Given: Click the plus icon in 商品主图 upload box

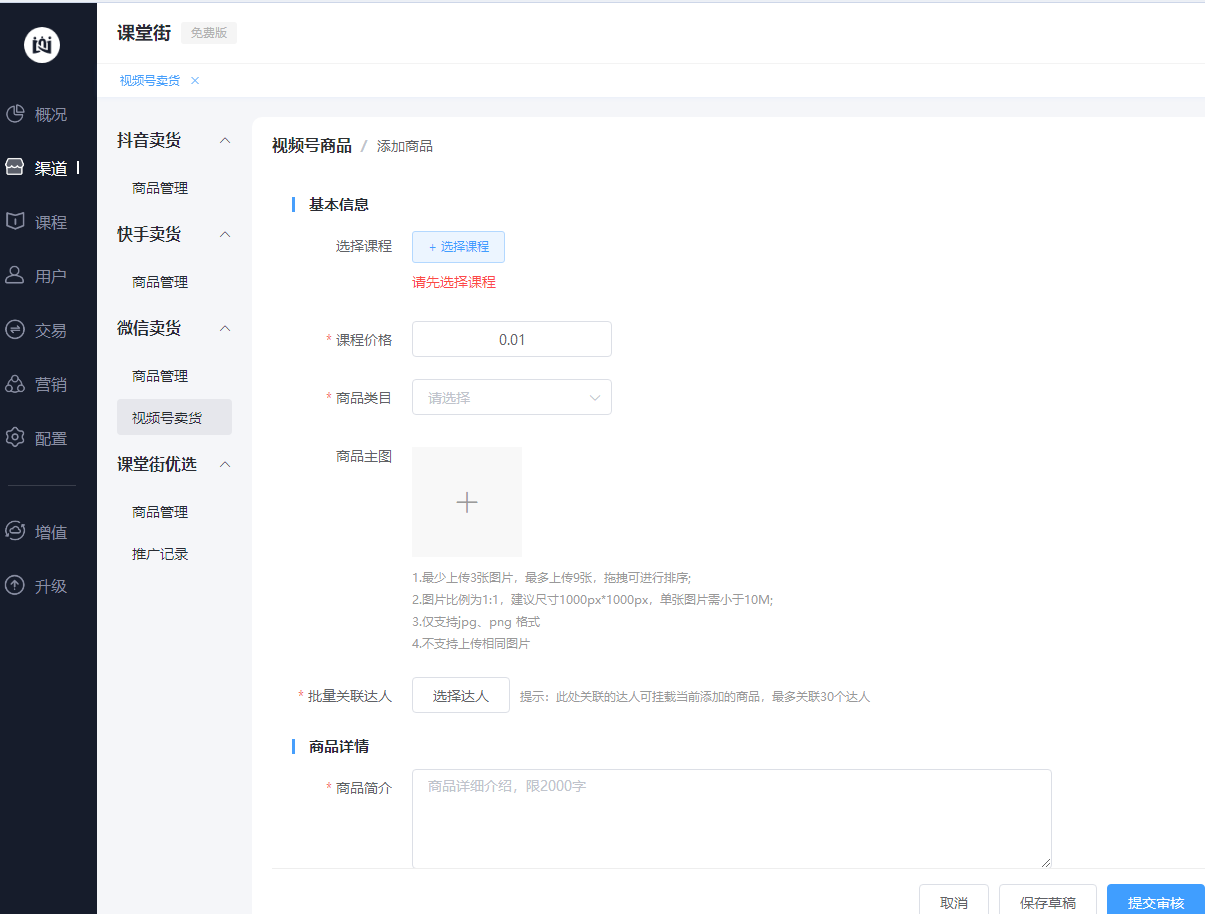Looking at the screenshot, I should click(x=467, y=502).
